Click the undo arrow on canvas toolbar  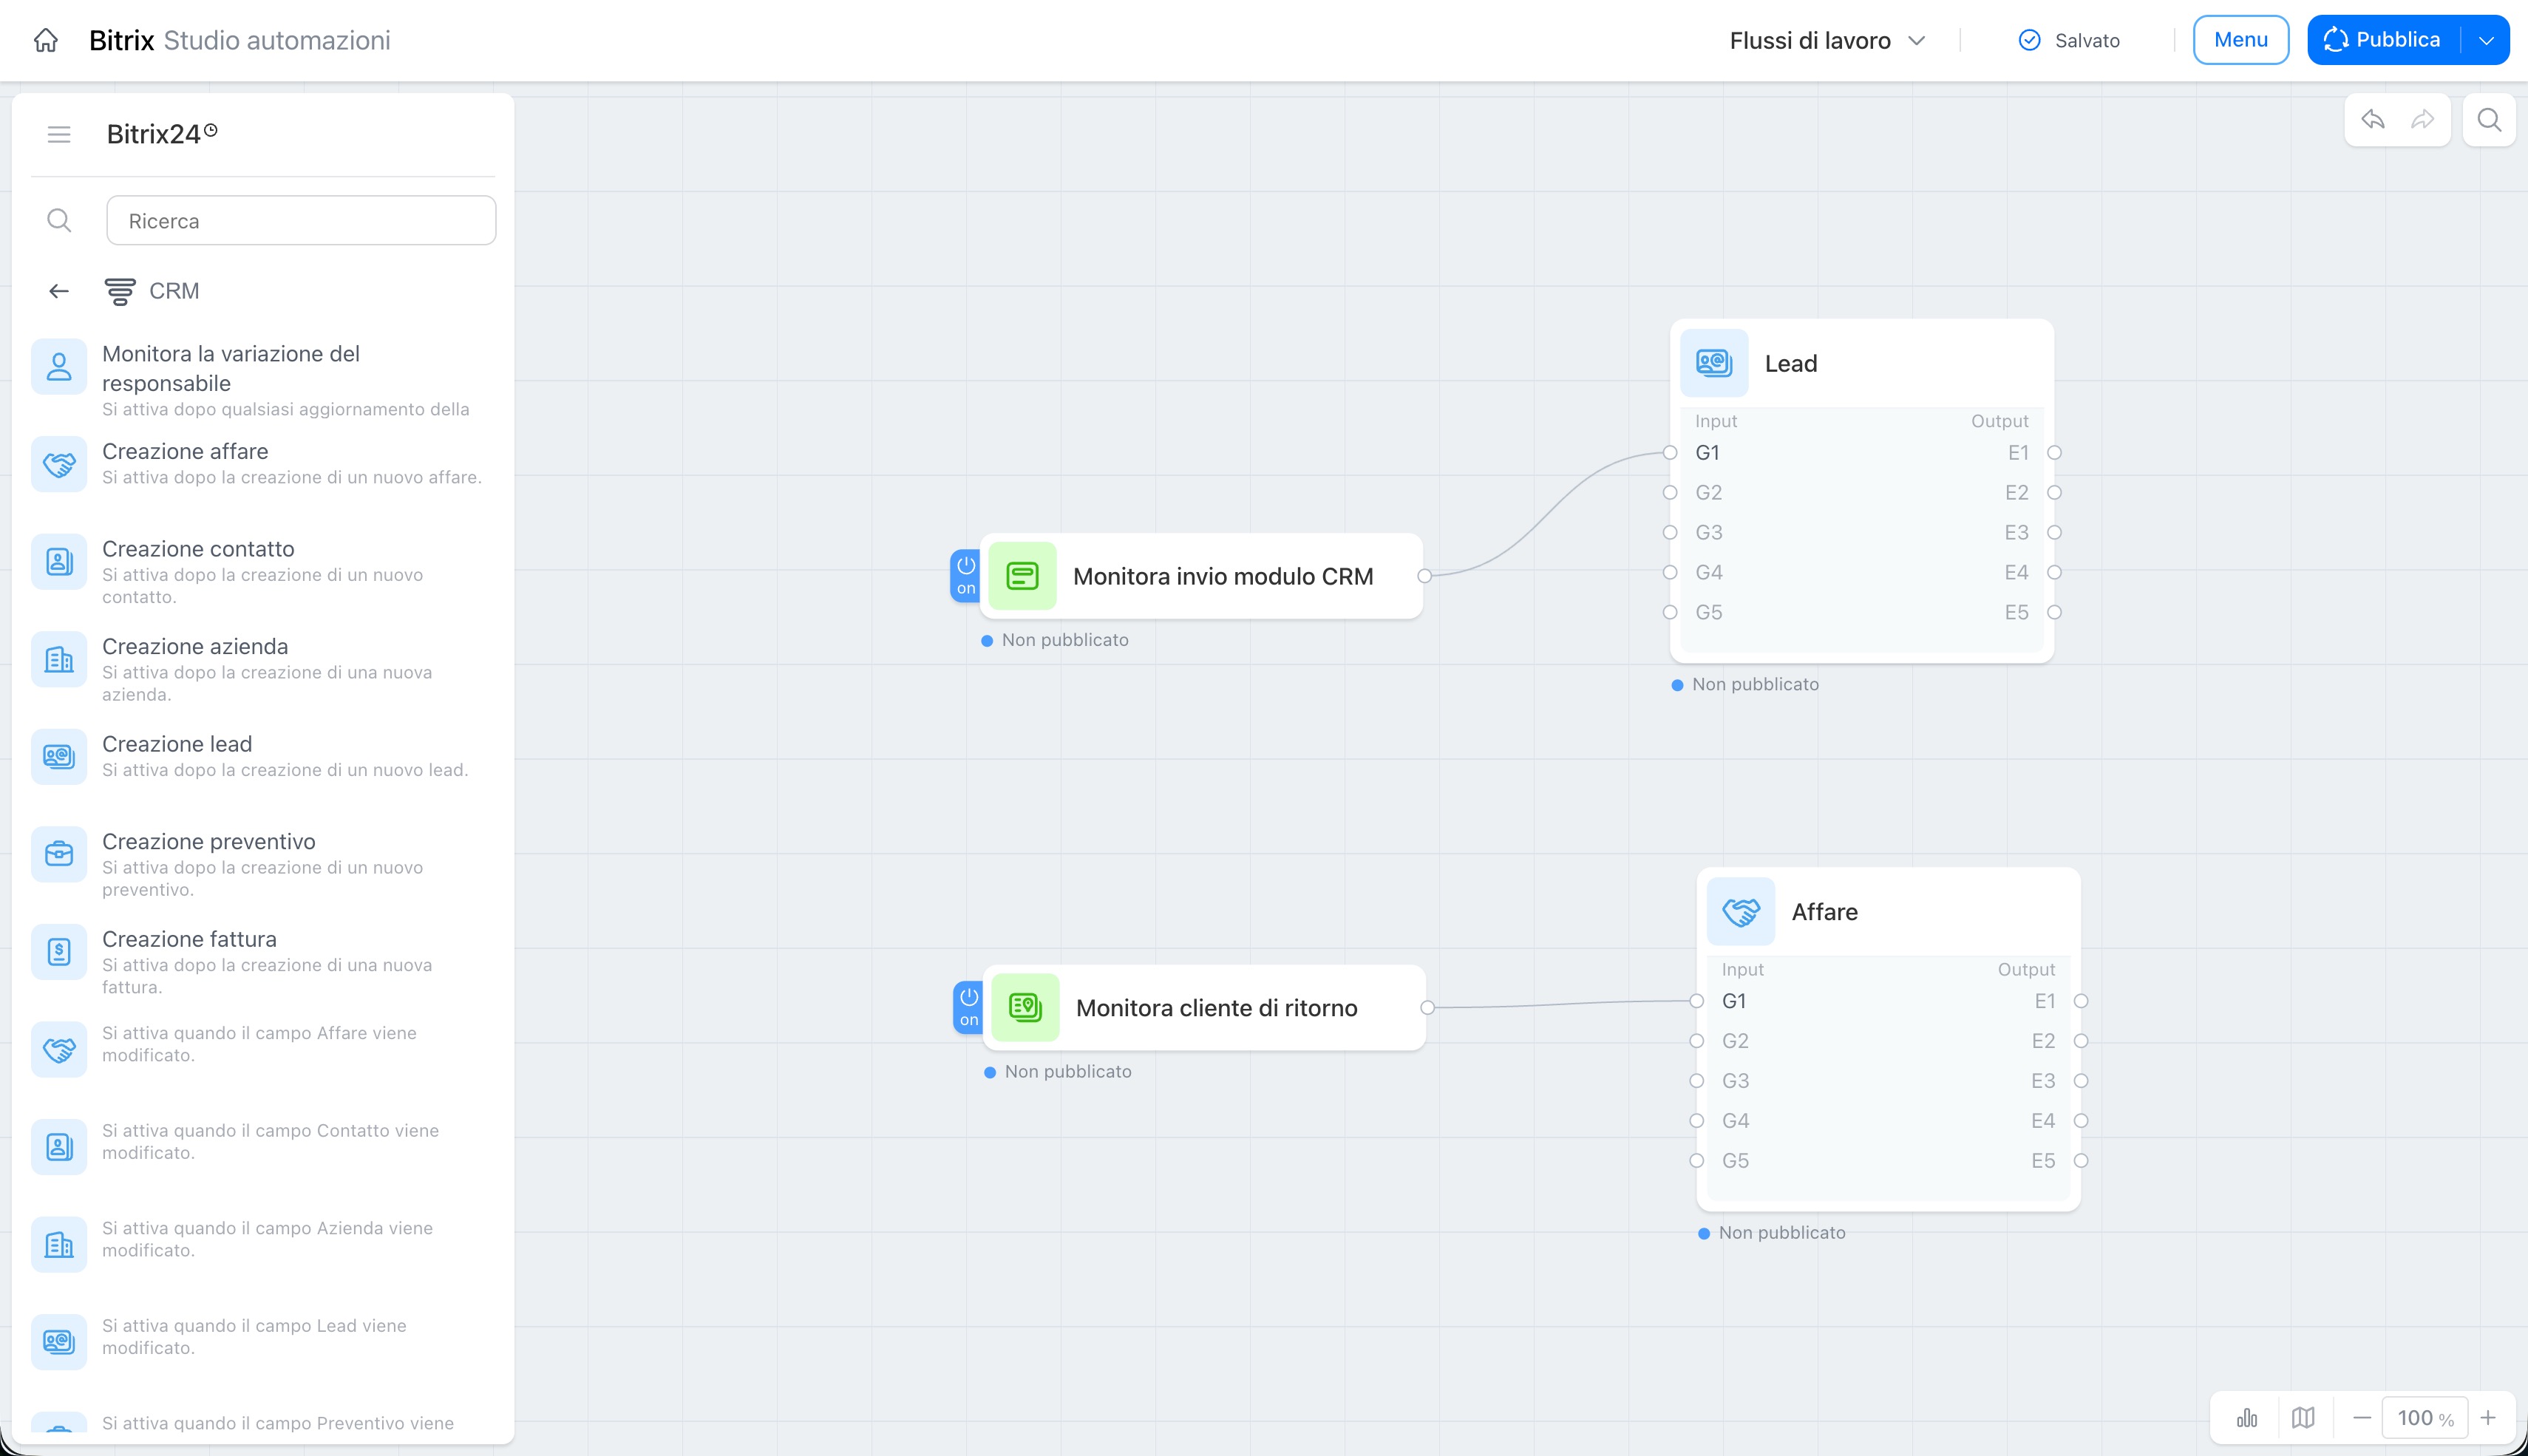coord(2373,120)
